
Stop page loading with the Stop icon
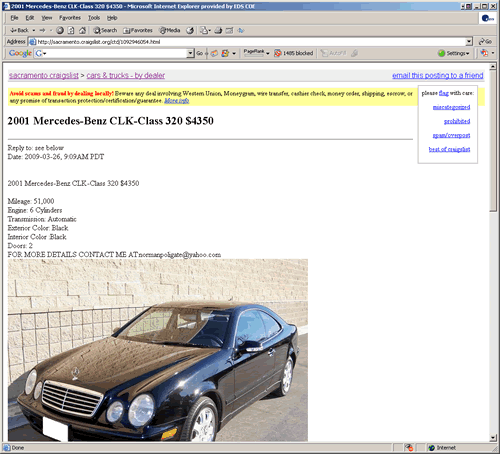60,30
